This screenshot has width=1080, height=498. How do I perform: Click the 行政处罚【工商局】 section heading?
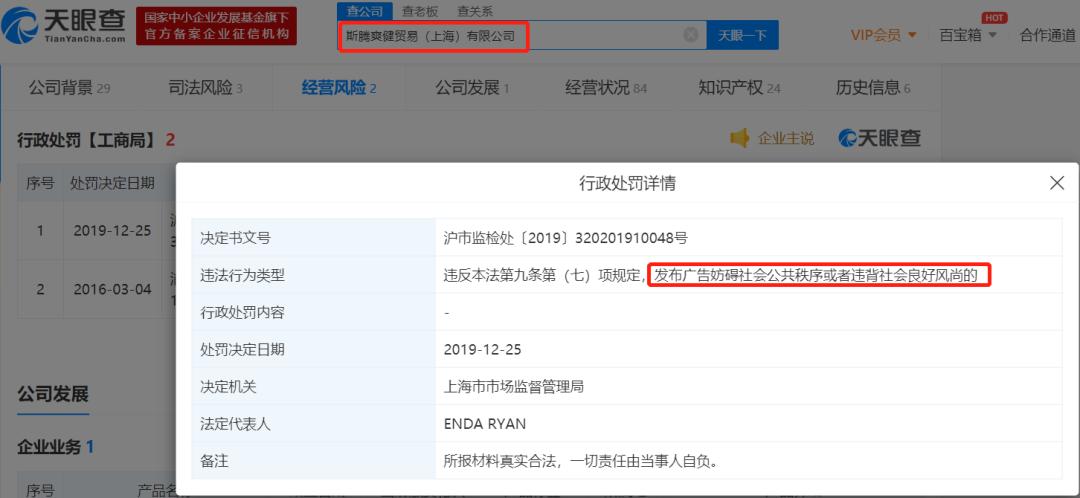pyautogui.click(x=96, y=140)
